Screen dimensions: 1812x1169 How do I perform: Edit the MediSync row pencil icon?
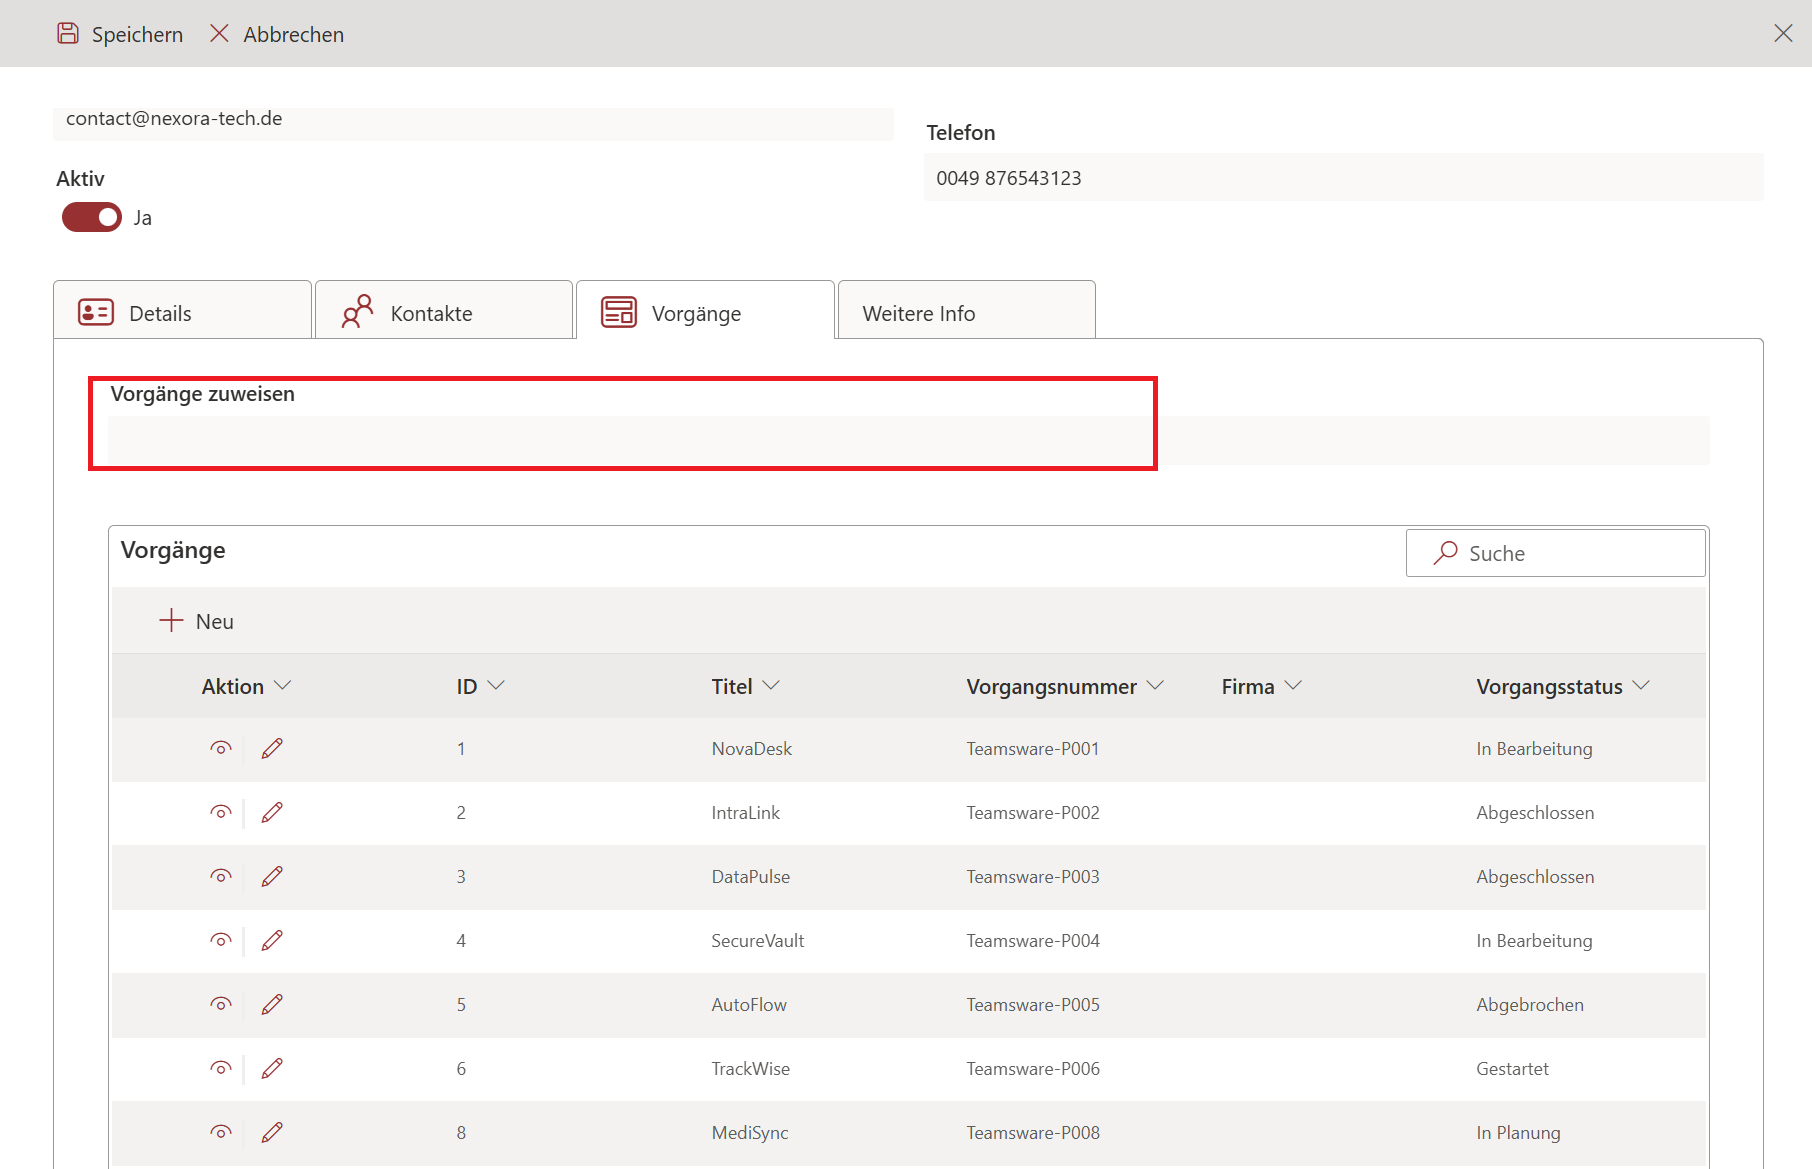272,1132
